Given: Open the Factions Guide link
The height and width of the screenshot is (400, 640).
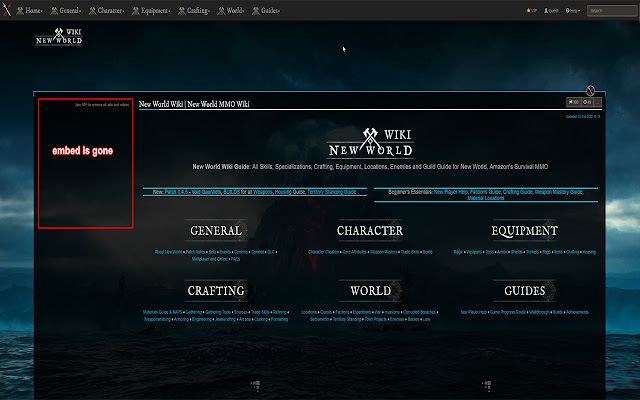Looking at the screenshot, I should coord(485,192).
